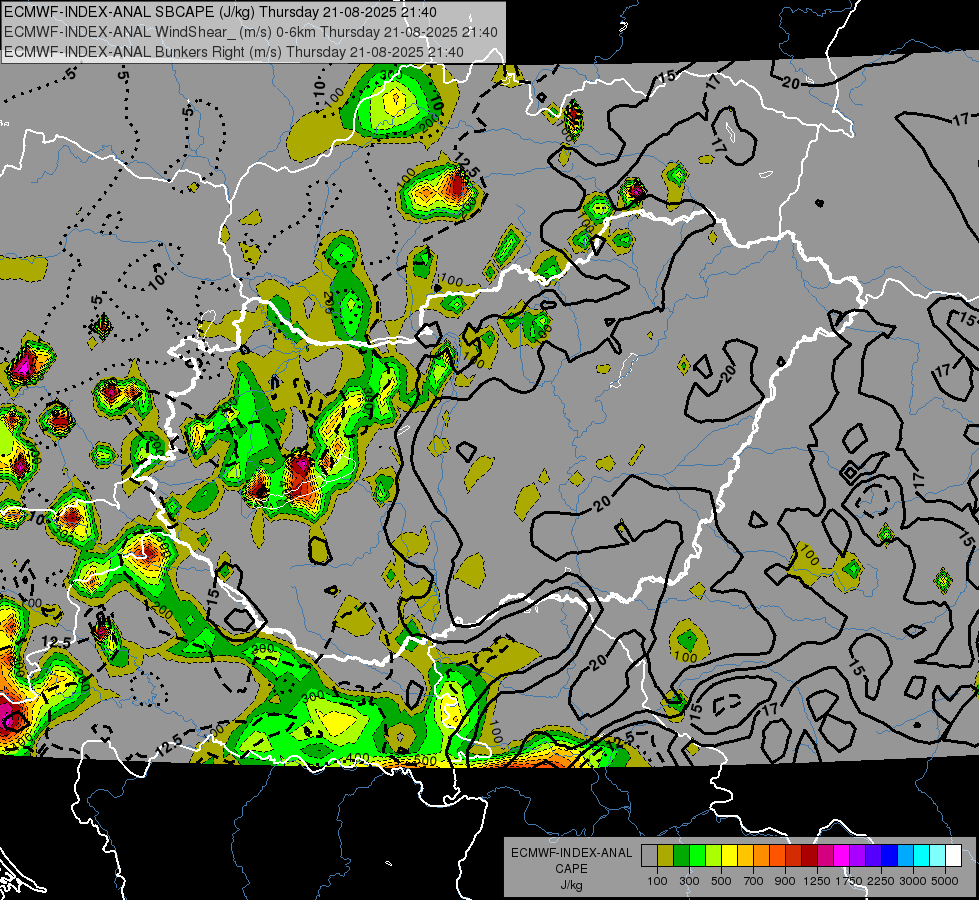
Task: Click the WindShear 0-6km title line
Action: [x=250, y=32]
